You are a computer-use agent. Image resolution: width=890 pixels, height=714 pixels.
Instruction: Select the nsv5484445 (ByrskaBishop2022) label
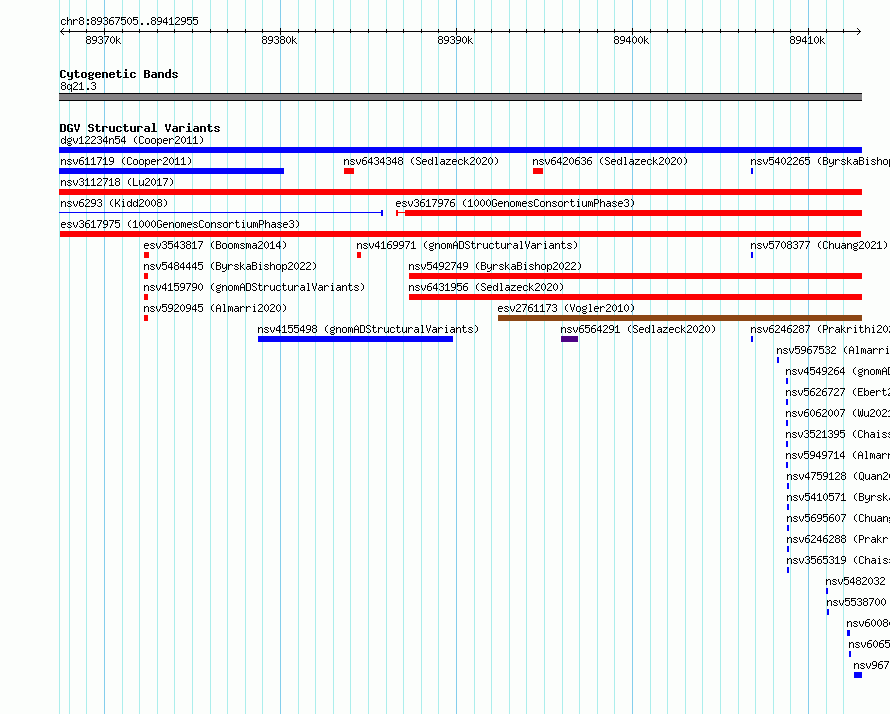(230, 266)
